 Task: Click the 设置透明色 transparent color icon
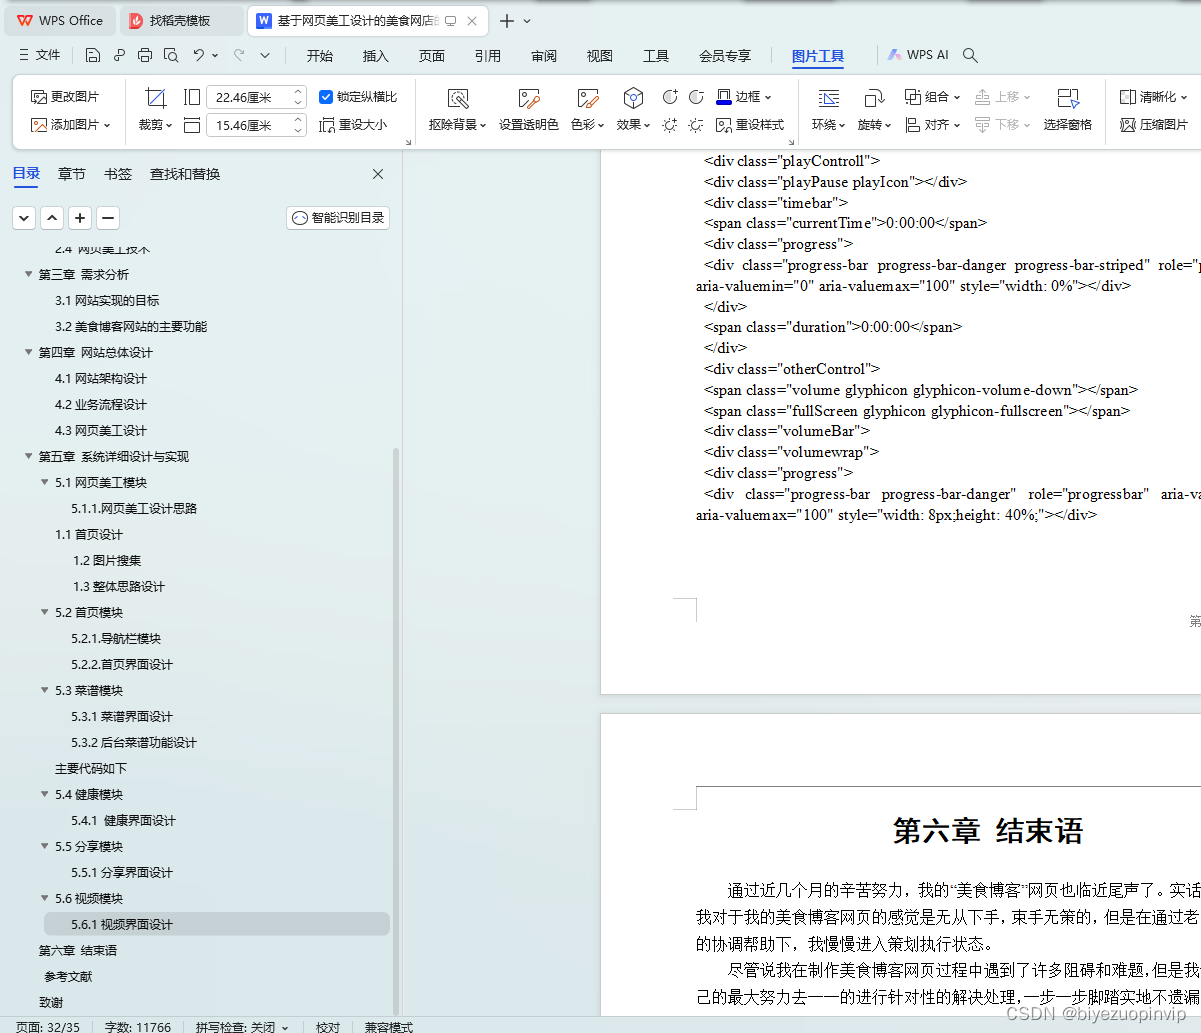529,98
